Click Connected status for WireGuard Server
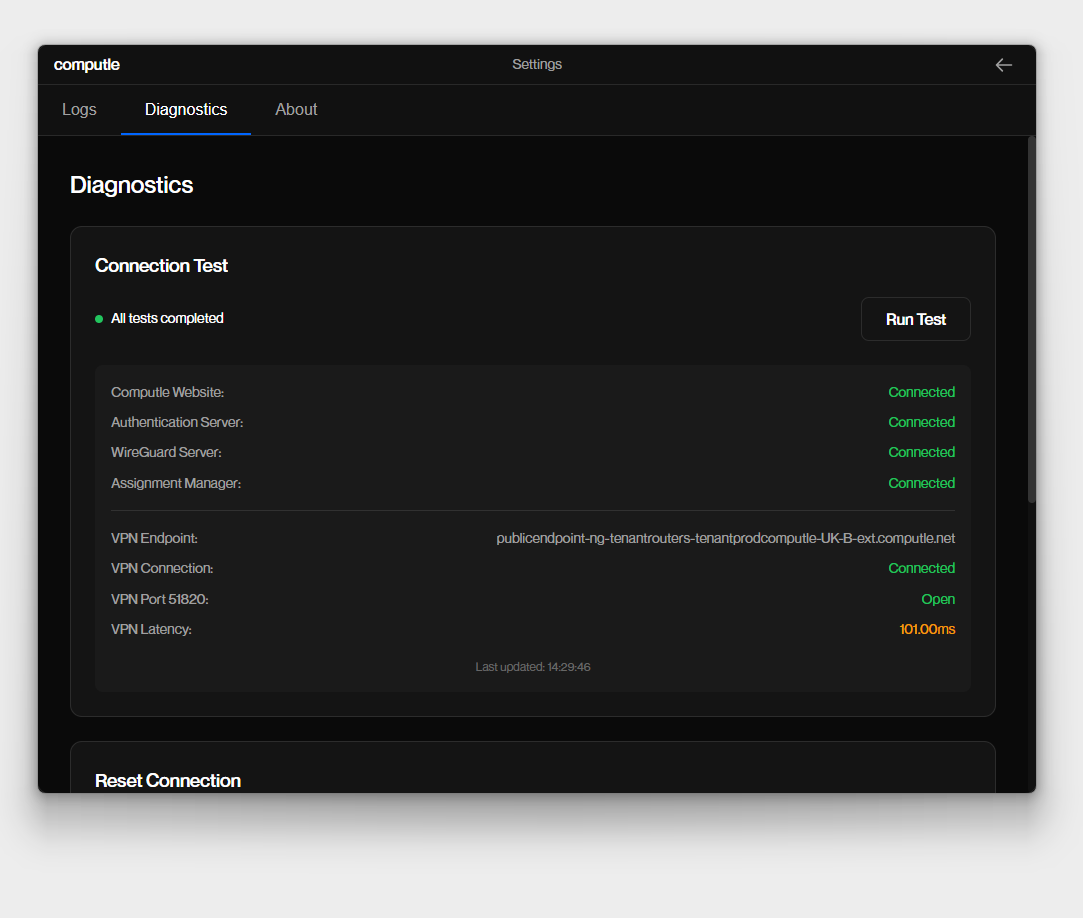This screenshot has width=1083, height=918. (x=921, y=452)
